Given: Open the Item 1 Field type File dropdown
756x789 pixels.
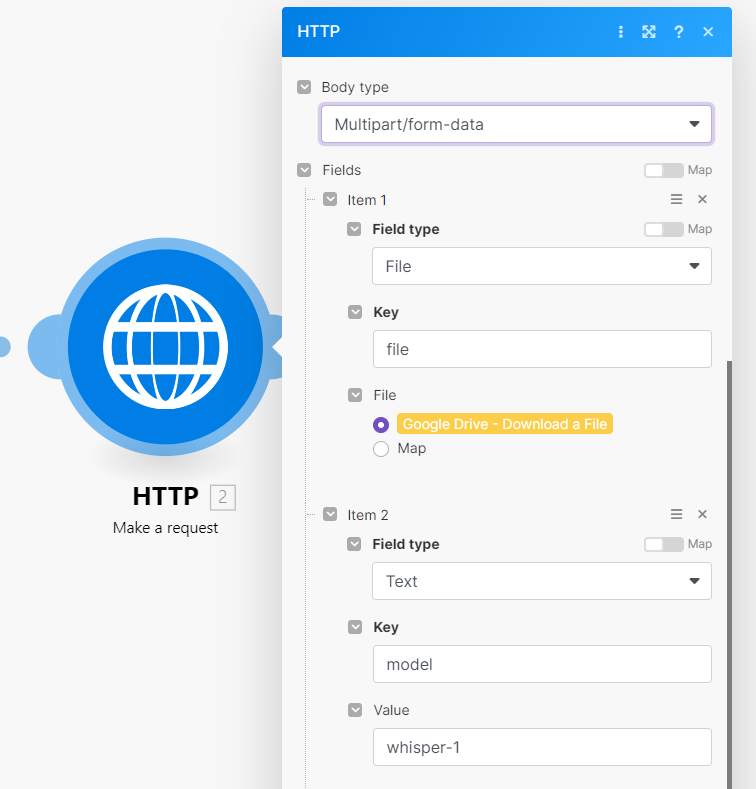Looking at the screenshot, I should 542,266.
